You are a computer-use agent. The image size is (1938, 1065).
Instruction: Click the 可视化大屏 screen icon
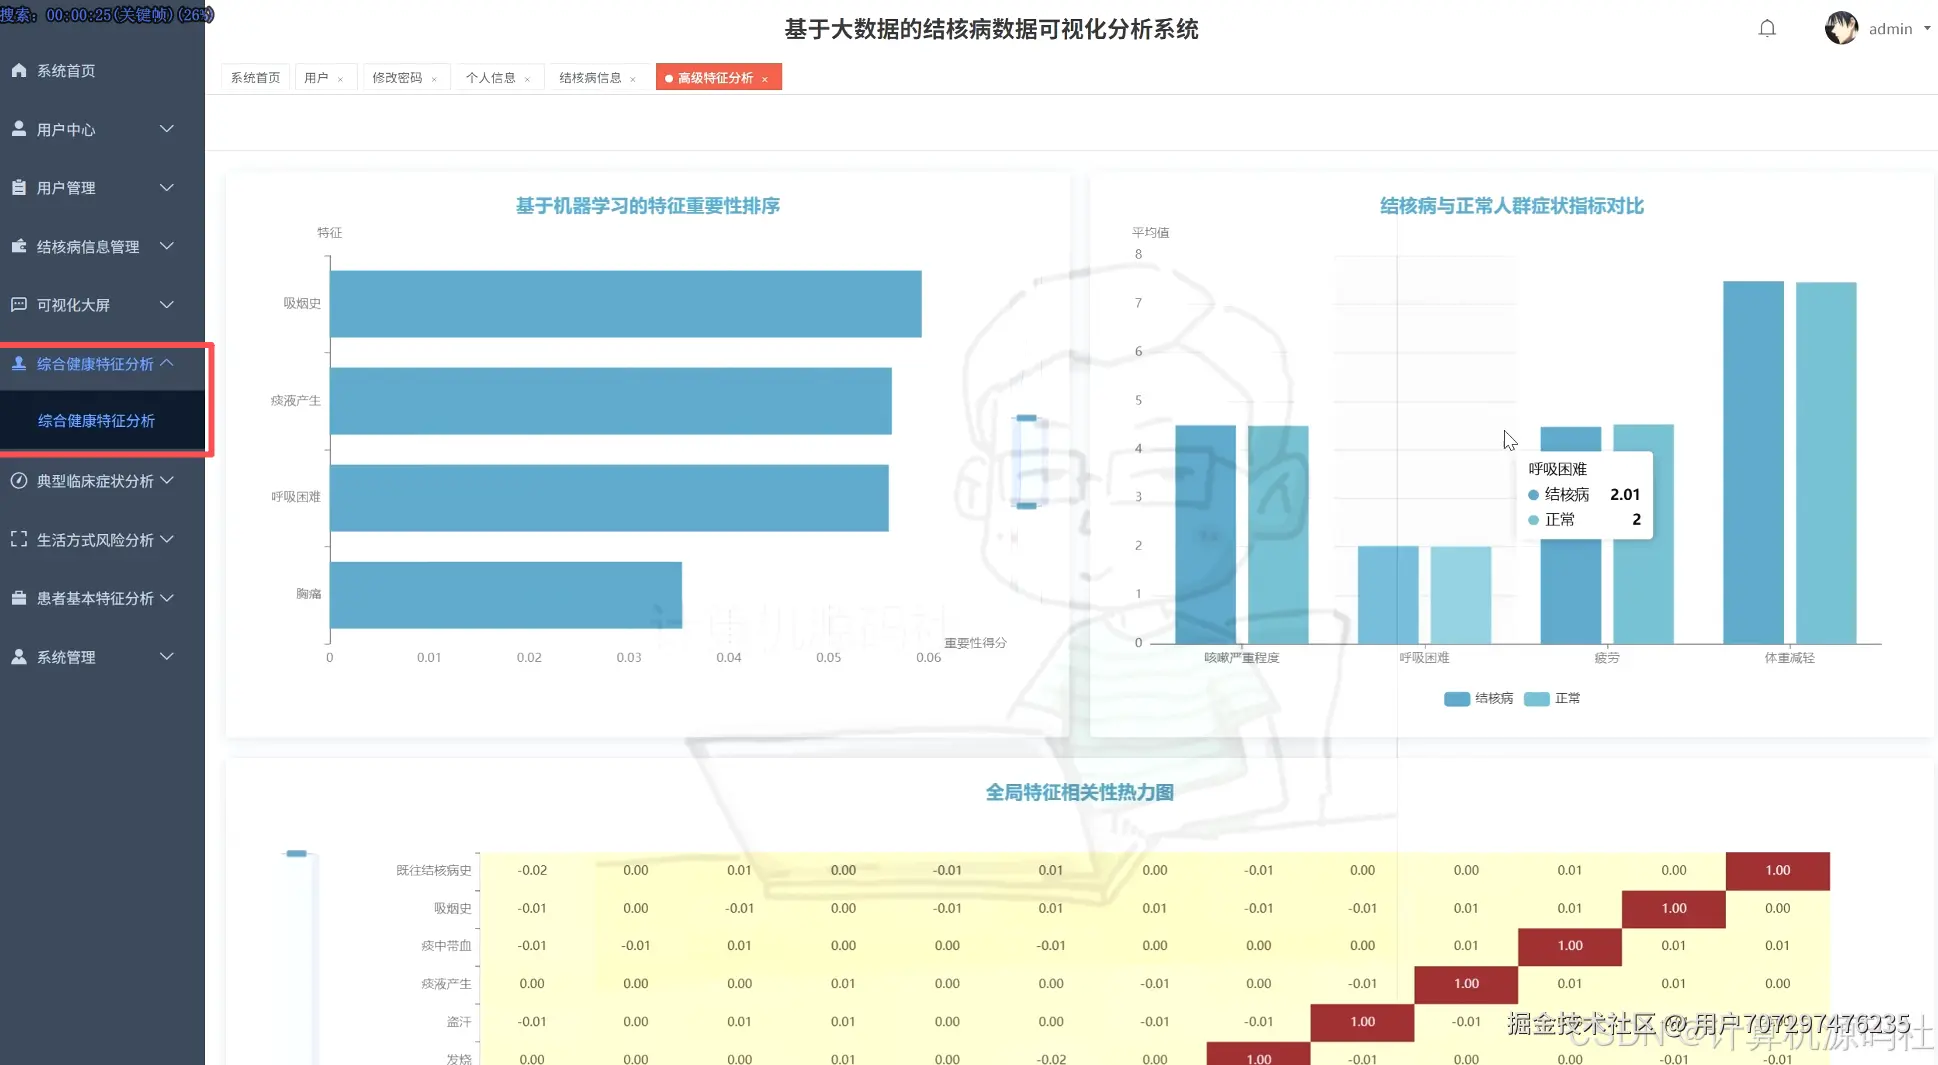coord(18,305)
